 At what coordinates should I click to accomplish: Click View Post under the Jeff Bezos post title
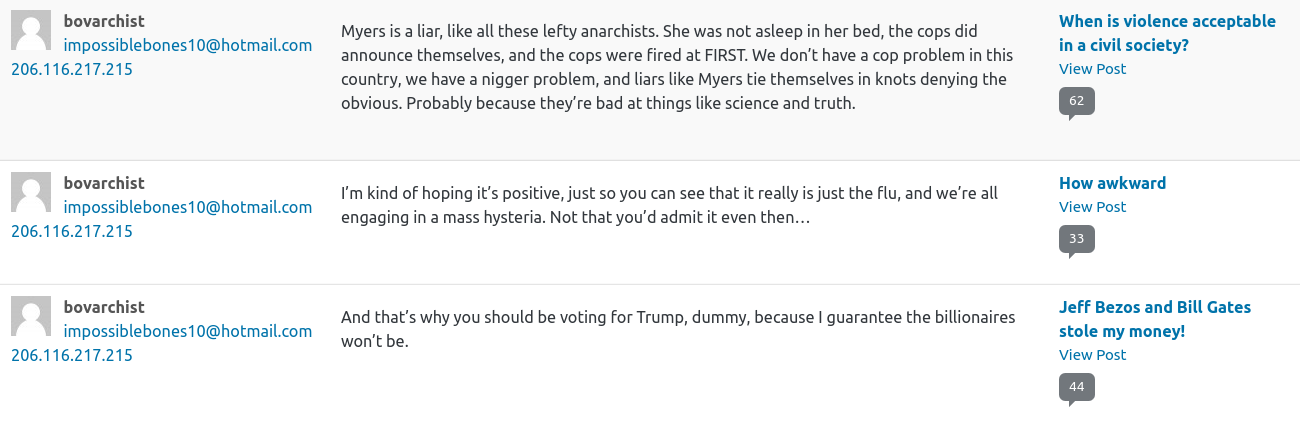click(1092, 355)
